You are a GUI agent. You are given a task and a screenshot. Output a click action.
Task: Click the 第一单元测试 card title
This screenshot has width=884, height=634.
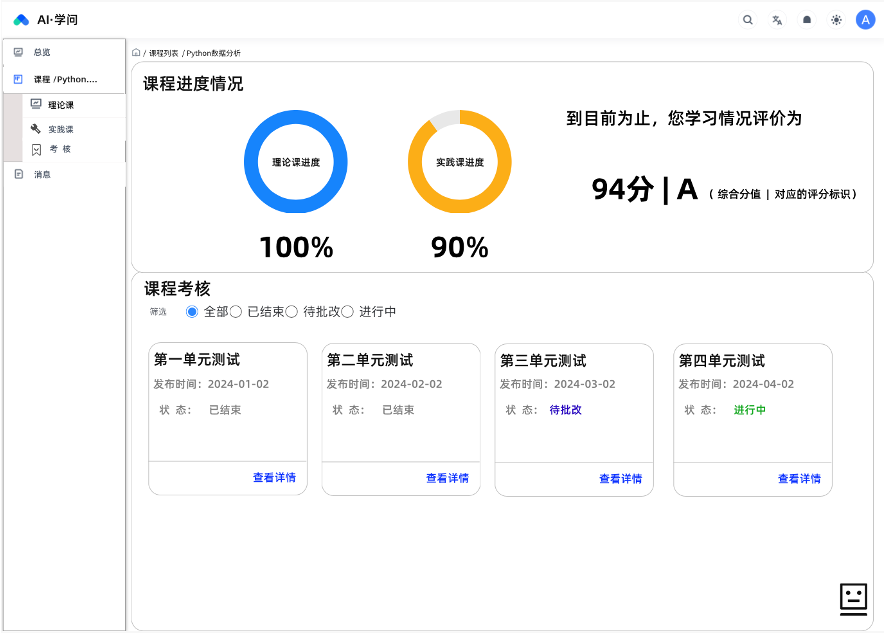[x=197, y=360]
